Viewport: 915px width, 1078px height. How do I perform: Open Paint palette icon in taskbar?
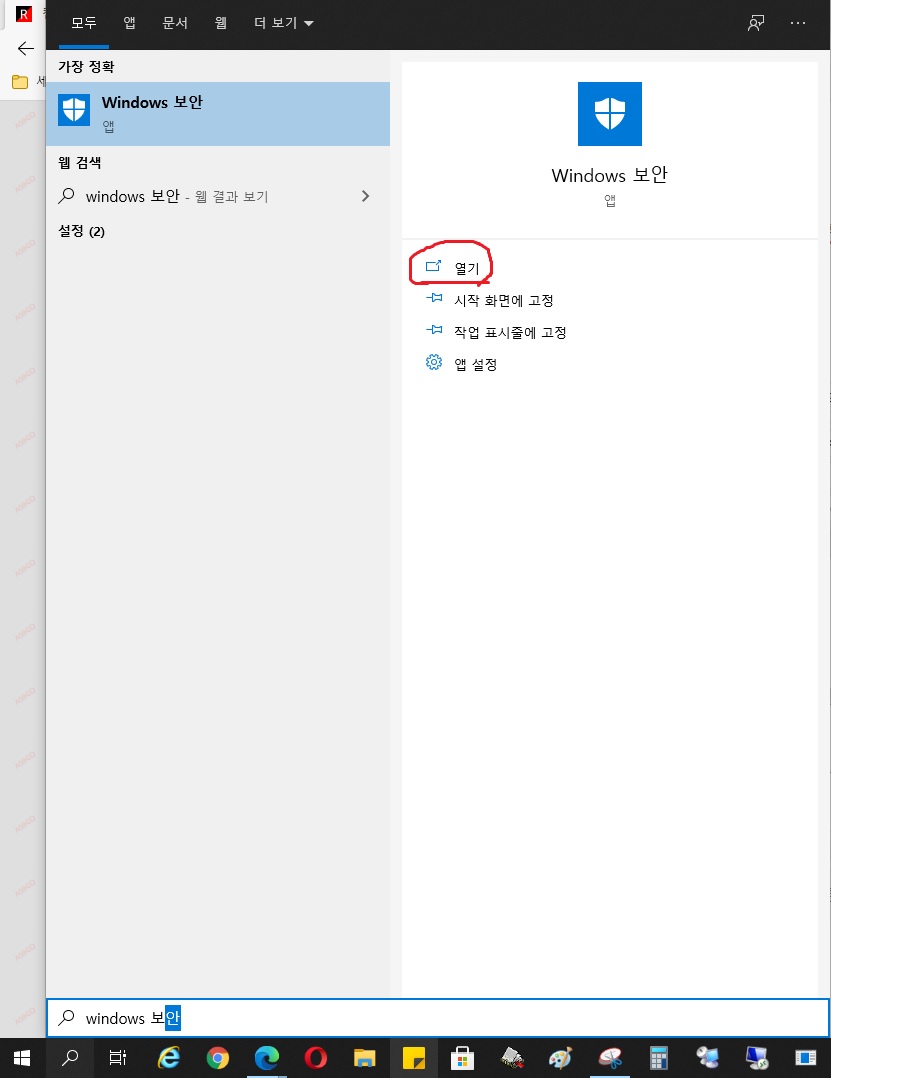560,1057
